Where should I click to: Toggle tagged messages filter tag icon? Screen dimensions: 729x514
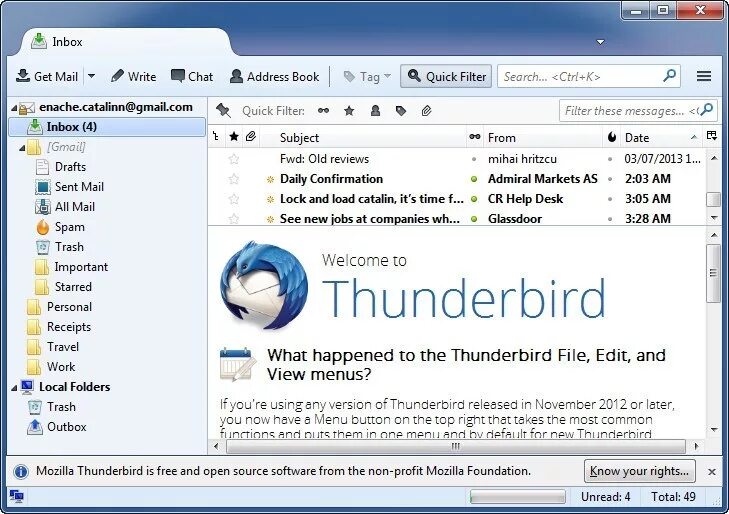[x=401, y=111]
